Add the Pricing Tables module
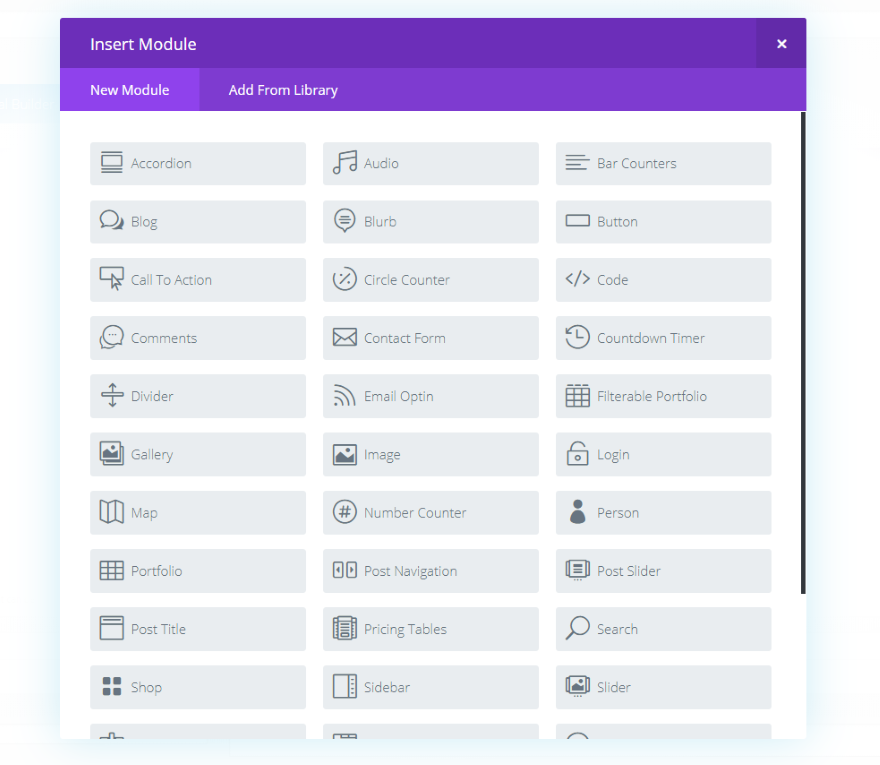The image size is (880, 765). pyautogui.click(x=430, y=629)
